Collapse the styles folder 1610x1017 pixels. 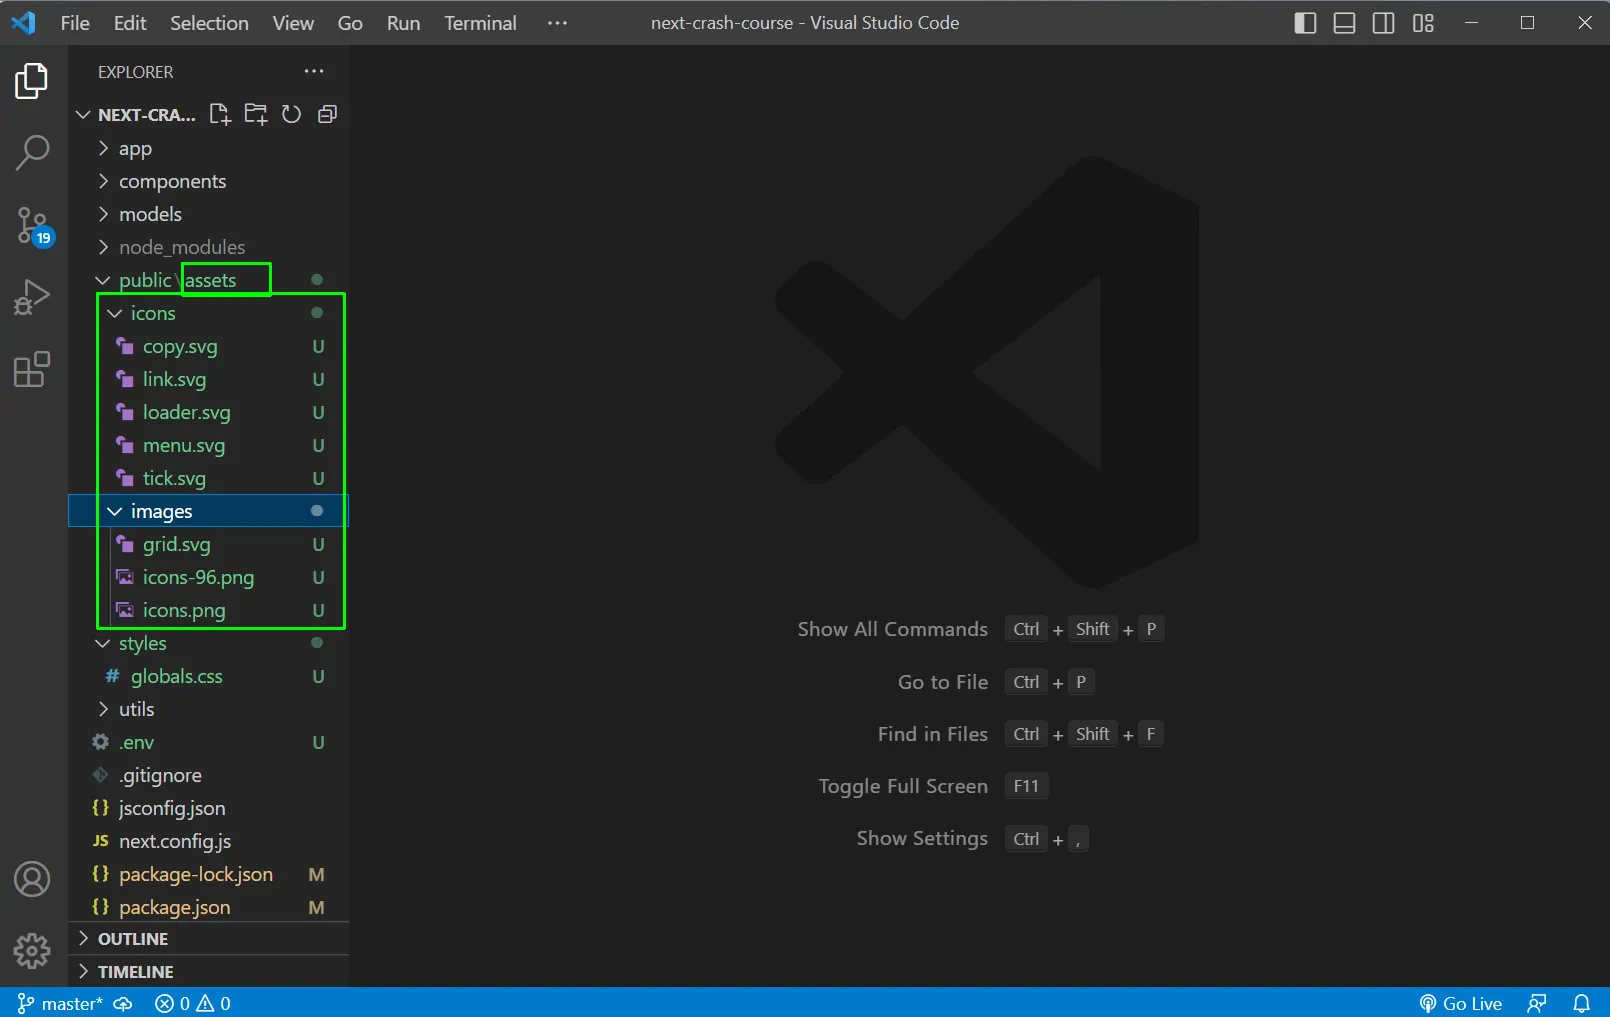pyautogui.click(x=208, y=643)
